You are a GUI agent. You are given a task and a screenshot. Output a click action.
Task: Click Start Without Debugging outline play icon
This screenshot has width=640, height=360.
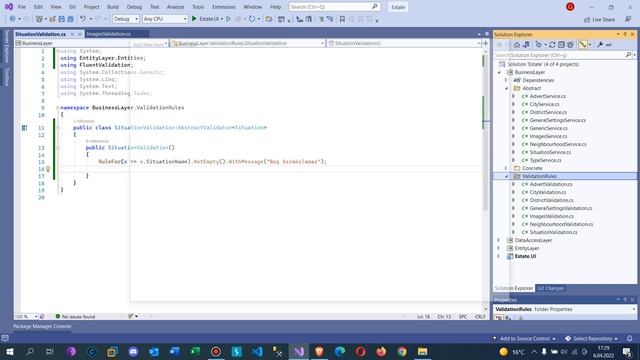tap(229, 19)
